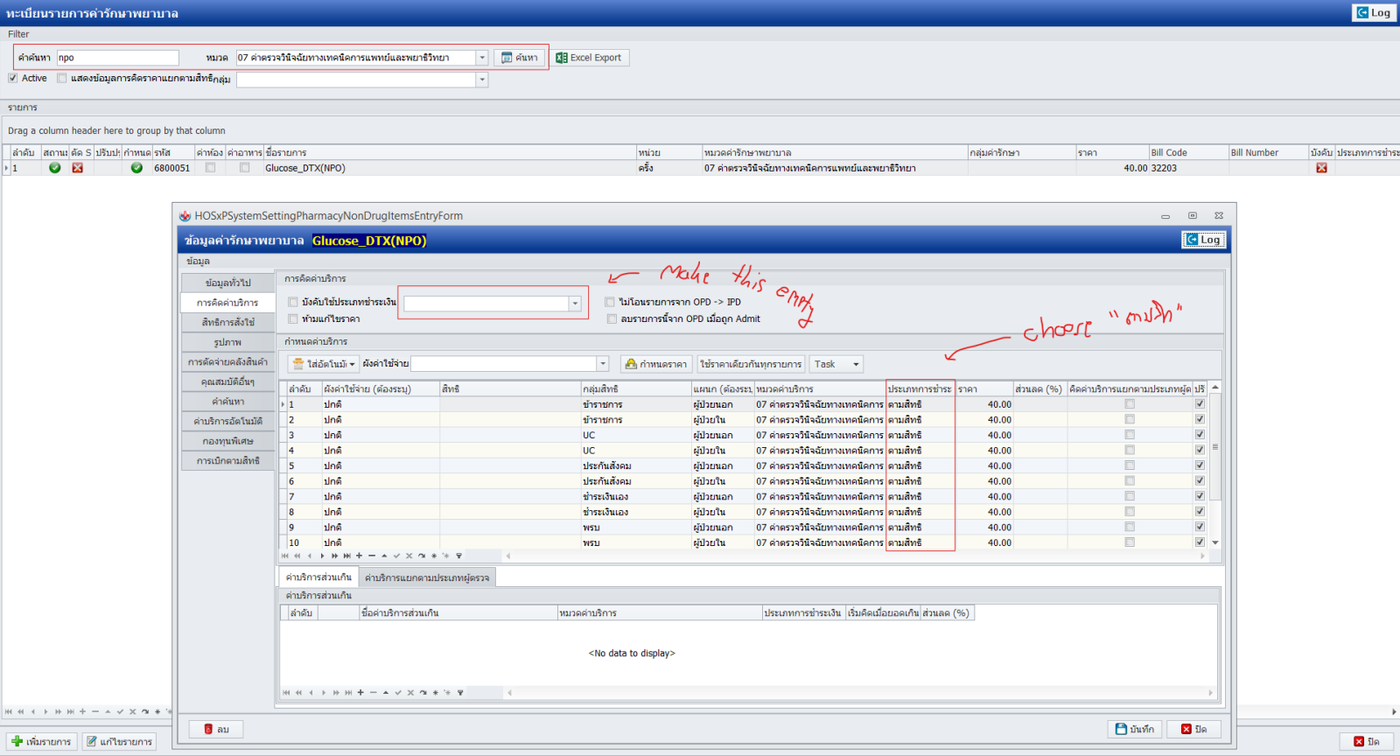The height and width of the screenshot is (756, 1400).
Task: Open the หมวด category dropdown
Action: coord(482,58)
